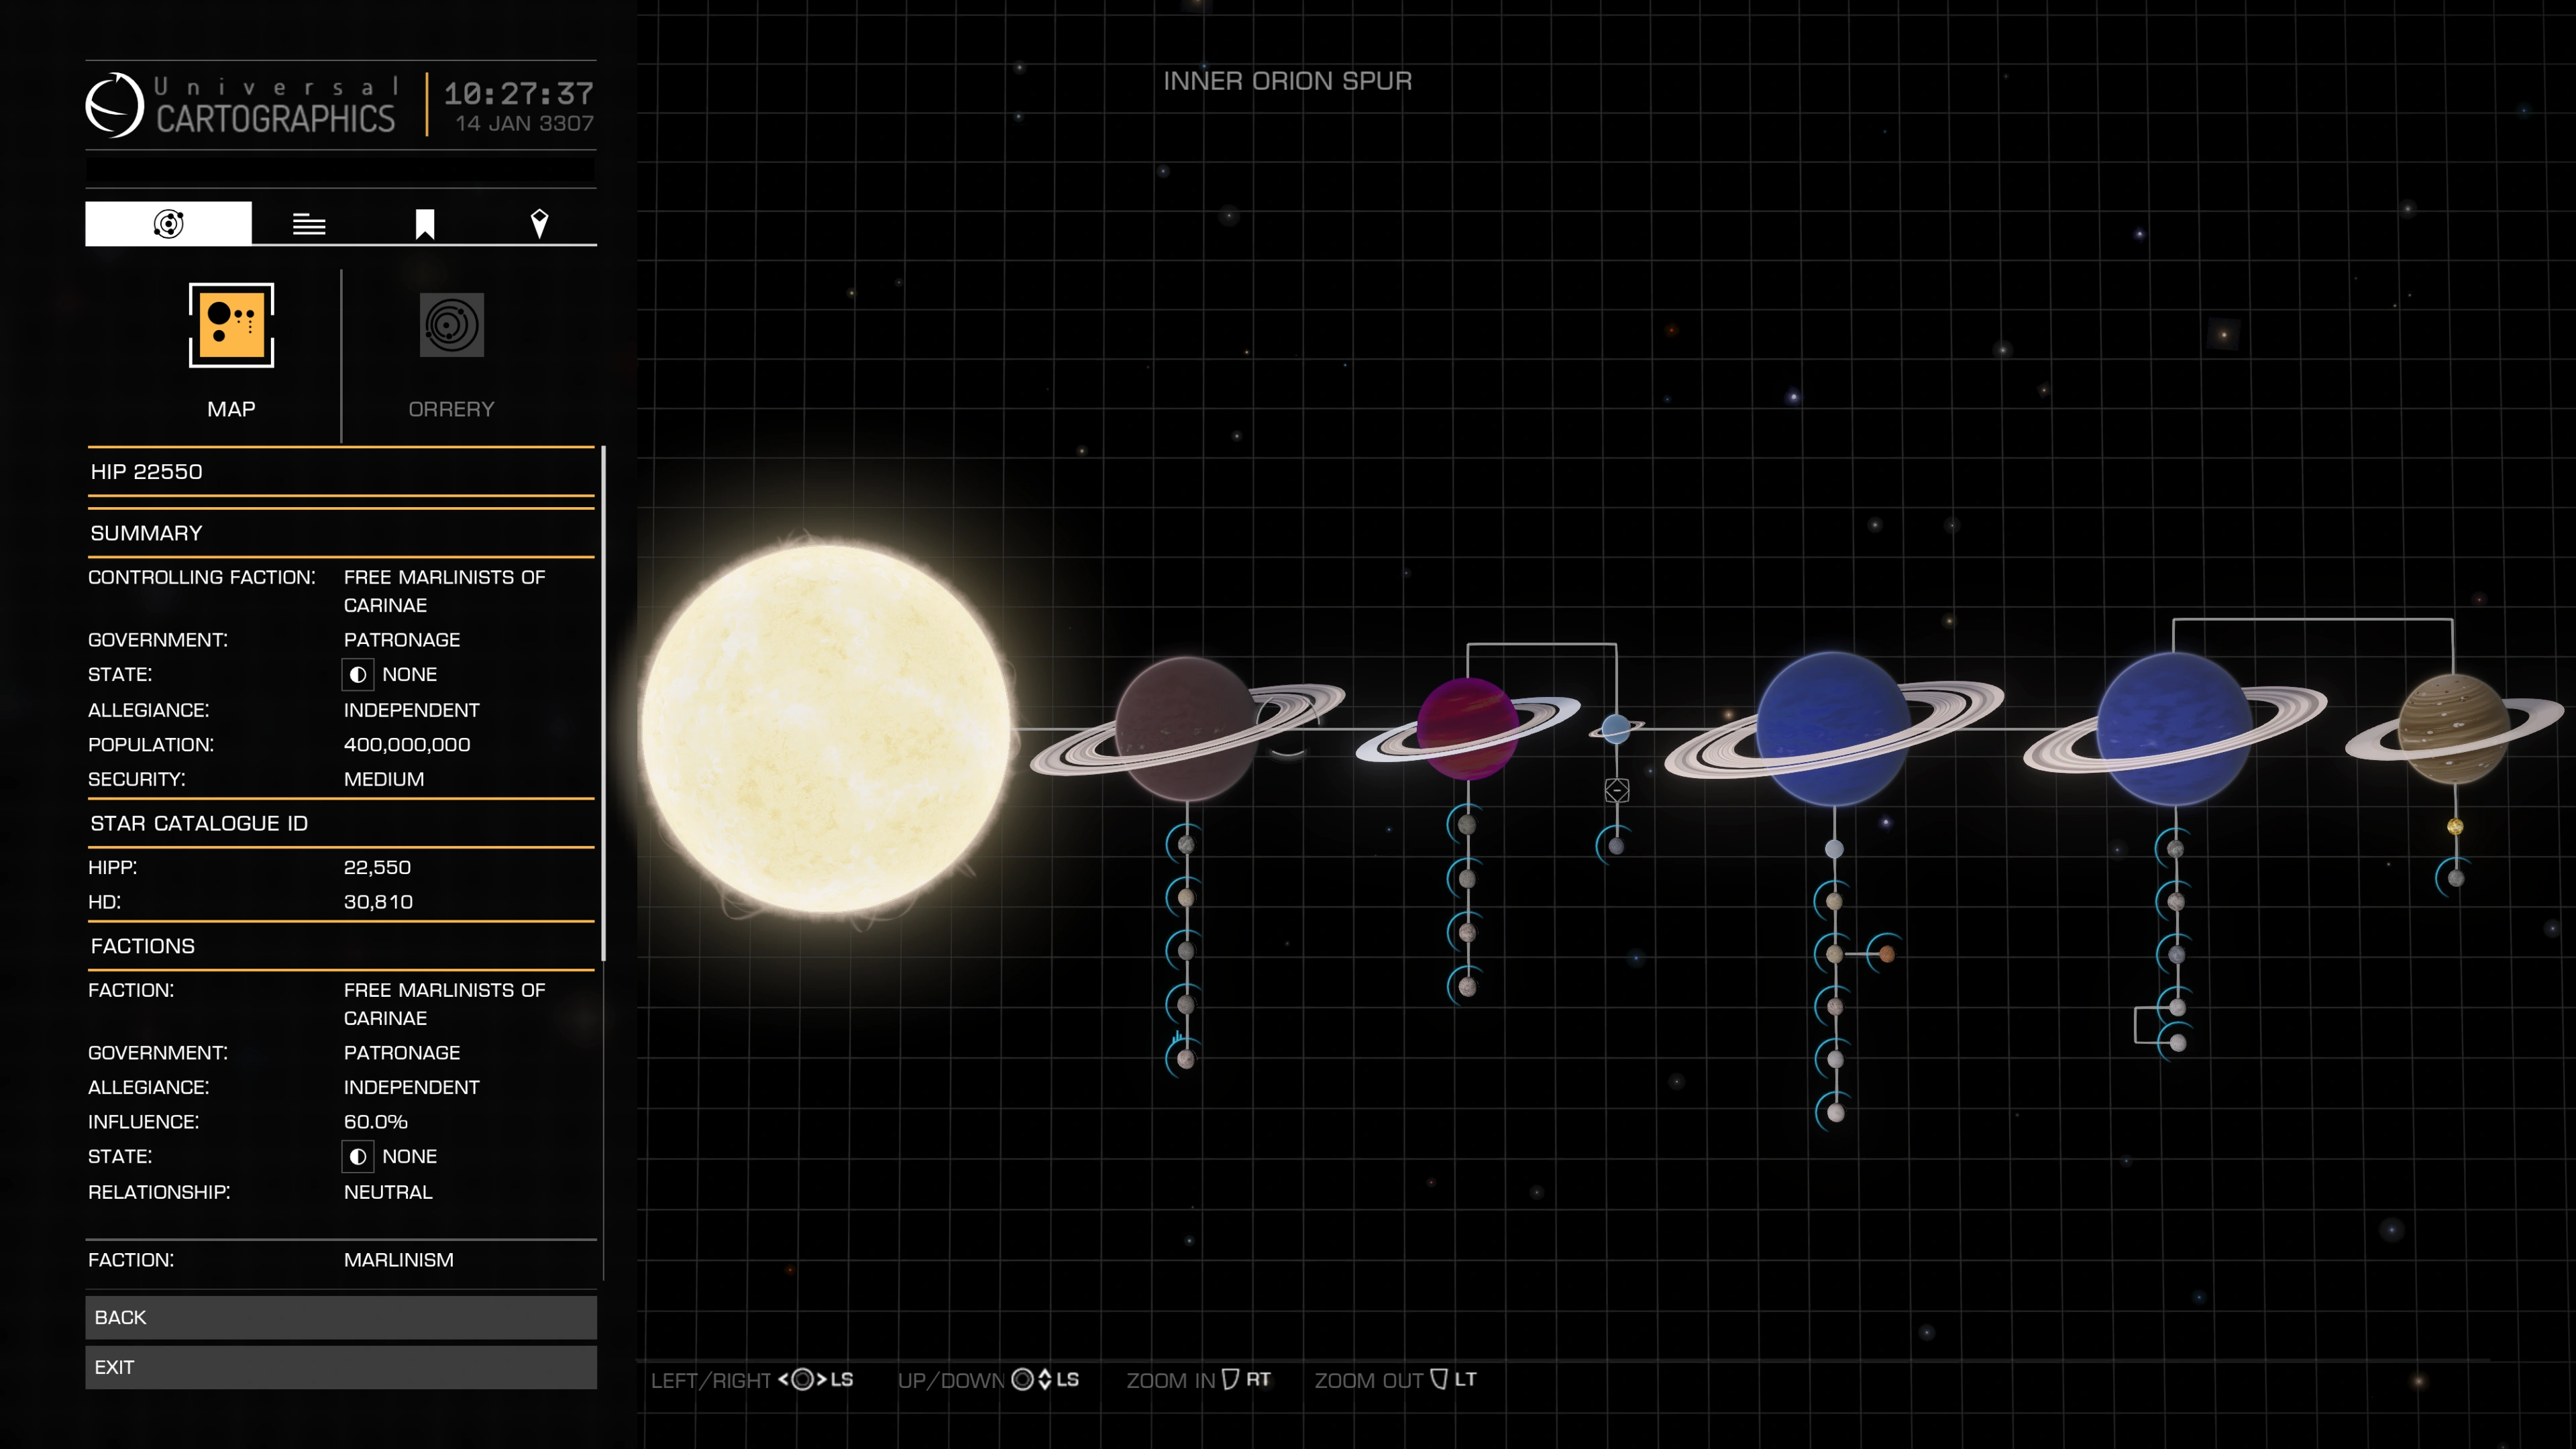Open the list view tab icon

click(308, 224)
